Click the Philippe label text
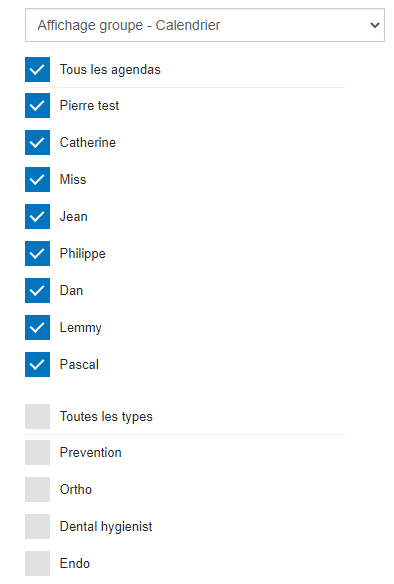The image size is (394, 584). 83,254
